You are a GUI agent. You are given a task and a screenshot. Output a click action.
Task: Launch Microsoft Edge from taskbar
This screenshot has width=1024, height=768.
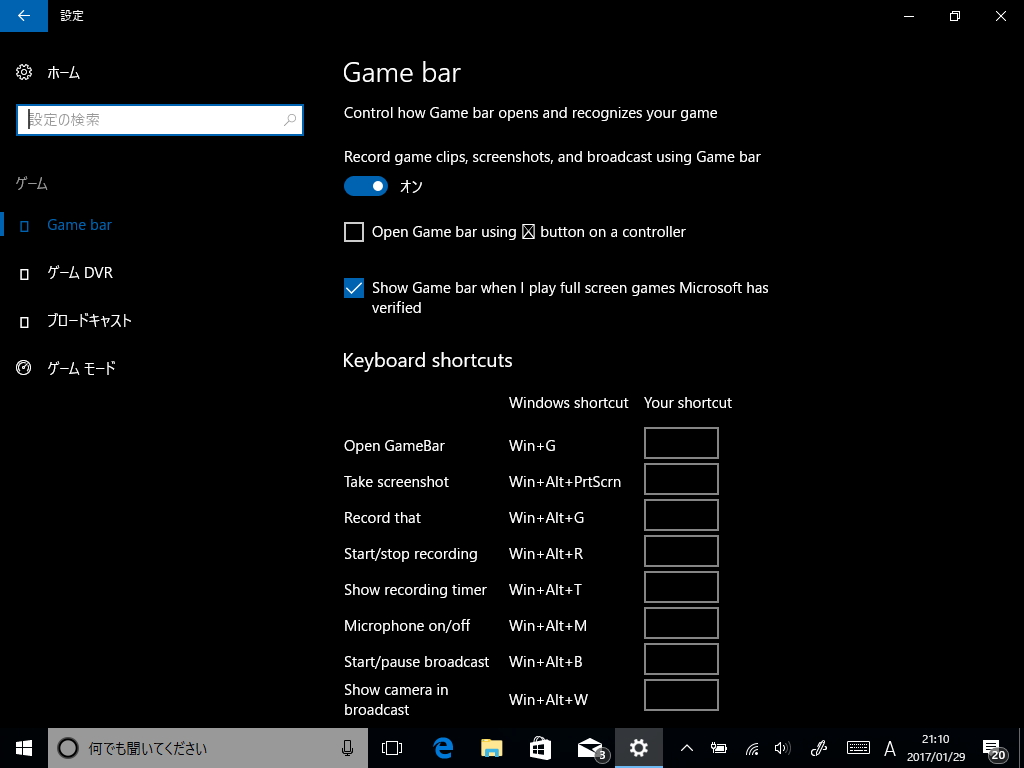(443, 748)
